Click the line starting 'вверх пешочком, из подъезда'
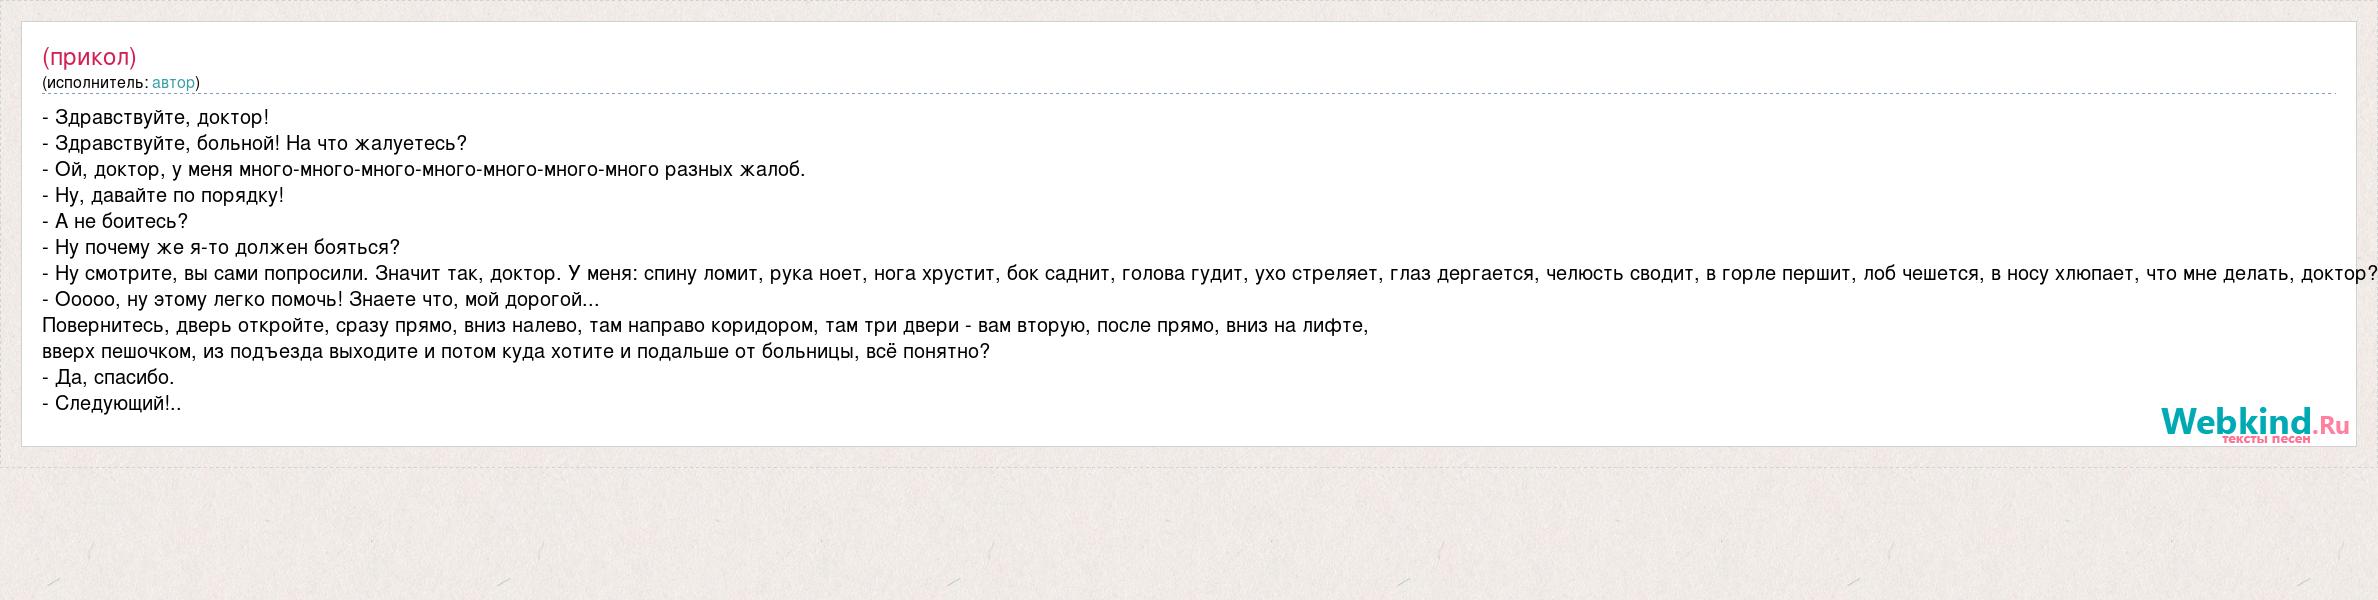This screenshot has height=600, width=2378. point(516,351)
